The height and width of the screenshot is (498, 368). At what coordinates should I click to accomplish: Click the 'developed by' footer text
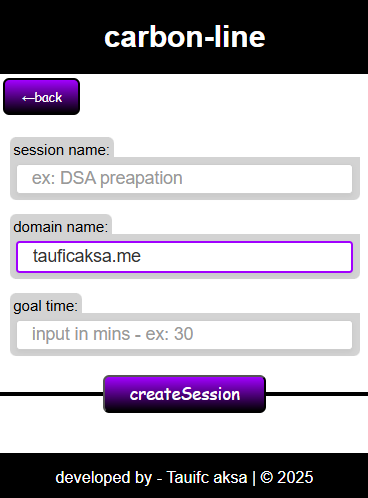(x=104, y=477)
